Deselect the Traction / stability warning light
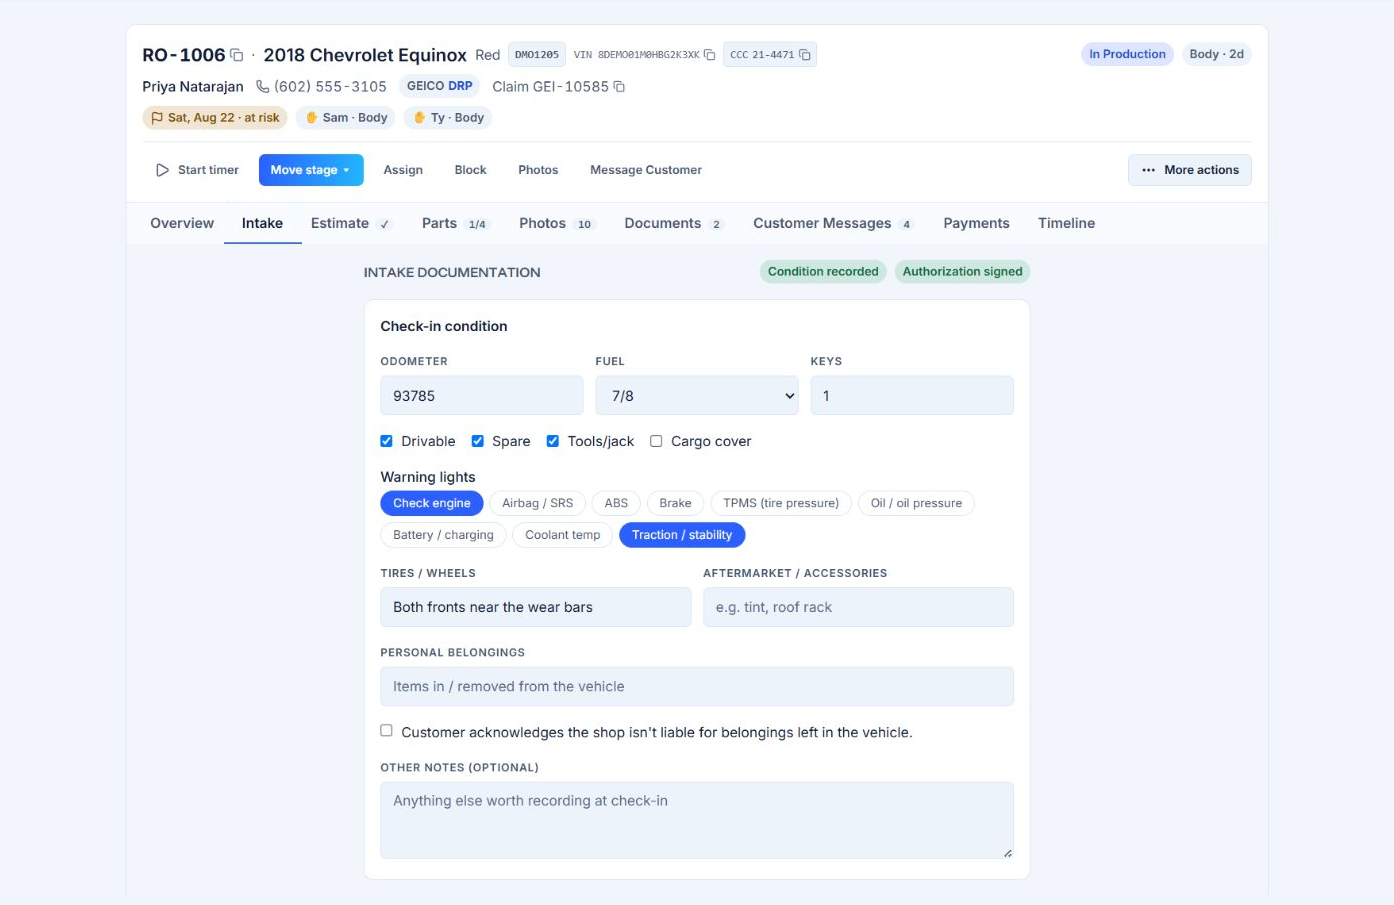1394x905 pixels. tap(682, 535)
